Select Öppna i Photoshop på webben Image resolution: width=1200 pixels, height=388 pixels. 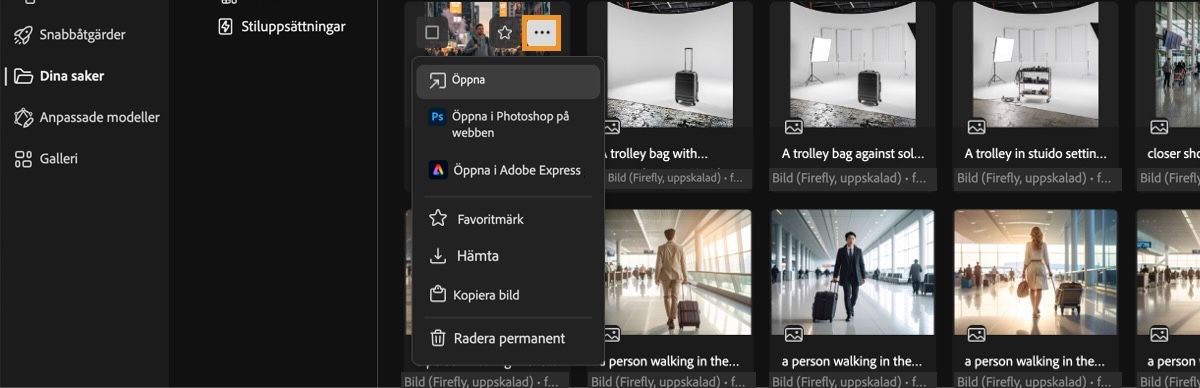point(508,125)
